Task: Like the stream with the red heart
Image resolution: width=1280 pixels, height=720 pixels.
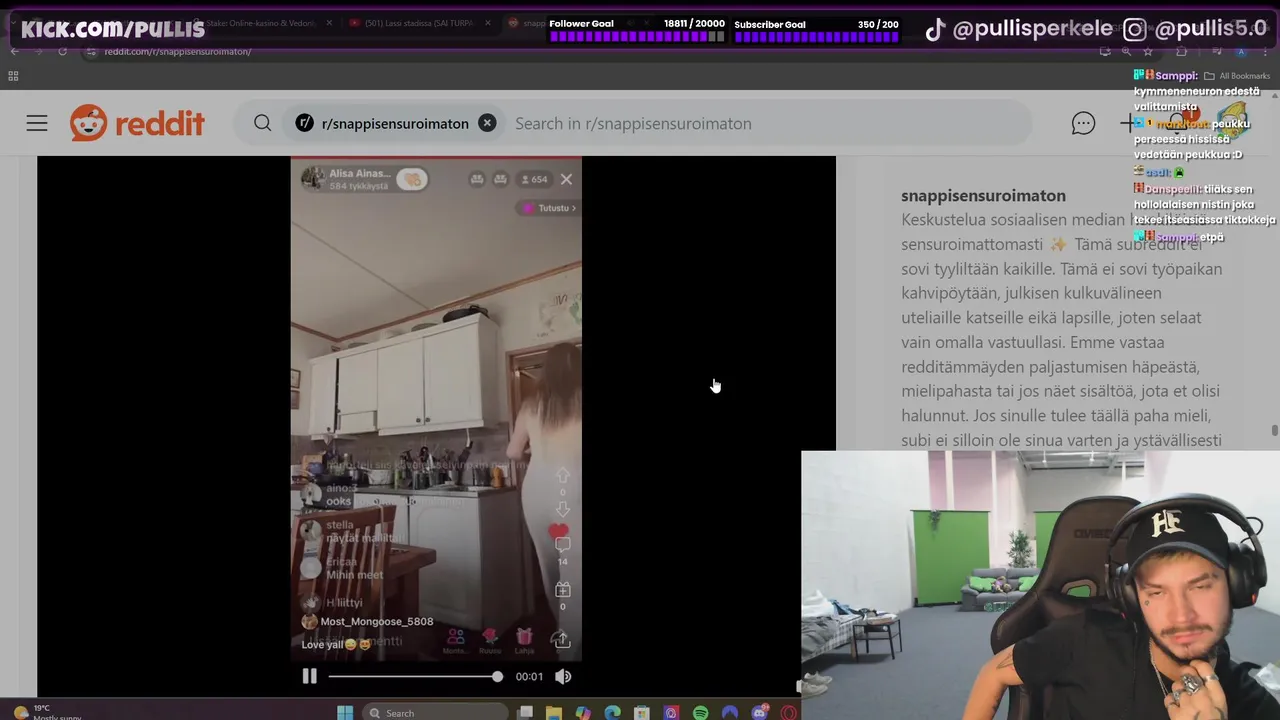Action: 558,531
